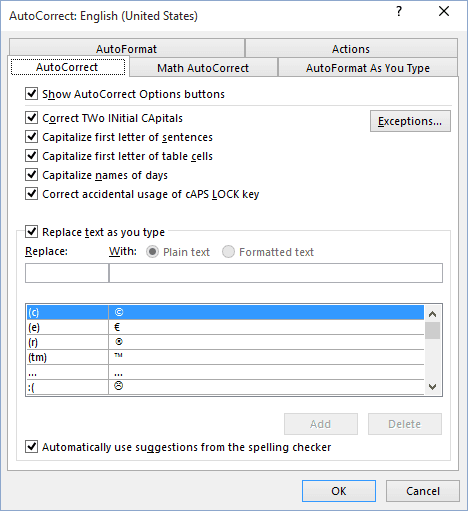Click the list scroll up arrow

(433, 314)
